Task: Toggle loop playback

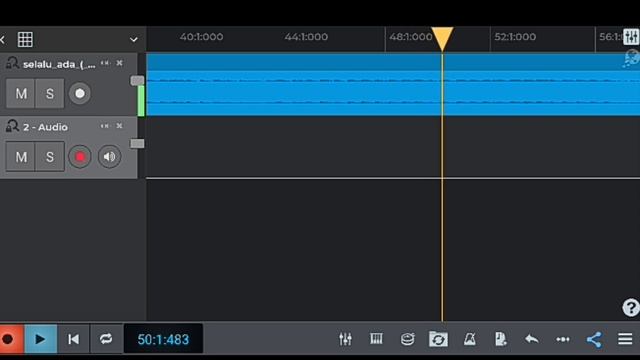Action: [106, 339]
